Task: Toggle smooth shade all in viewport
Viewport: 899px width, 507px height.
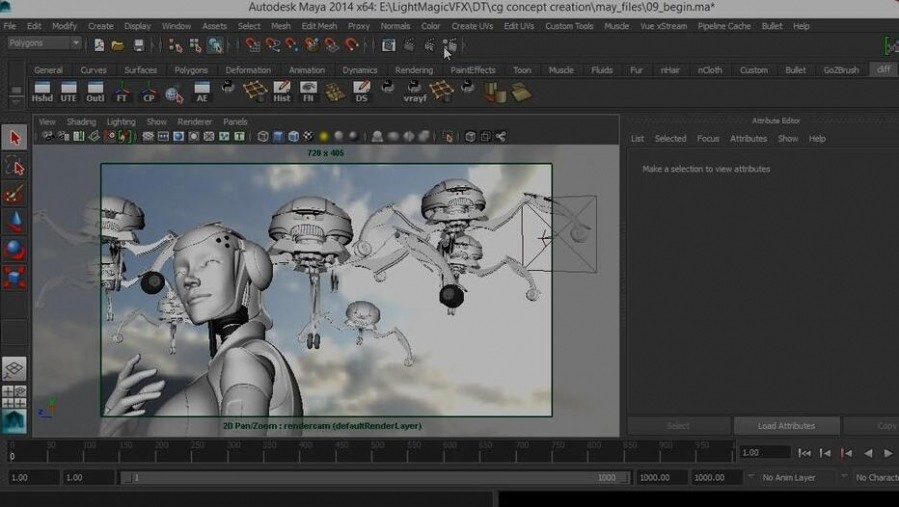Action: 278,136
